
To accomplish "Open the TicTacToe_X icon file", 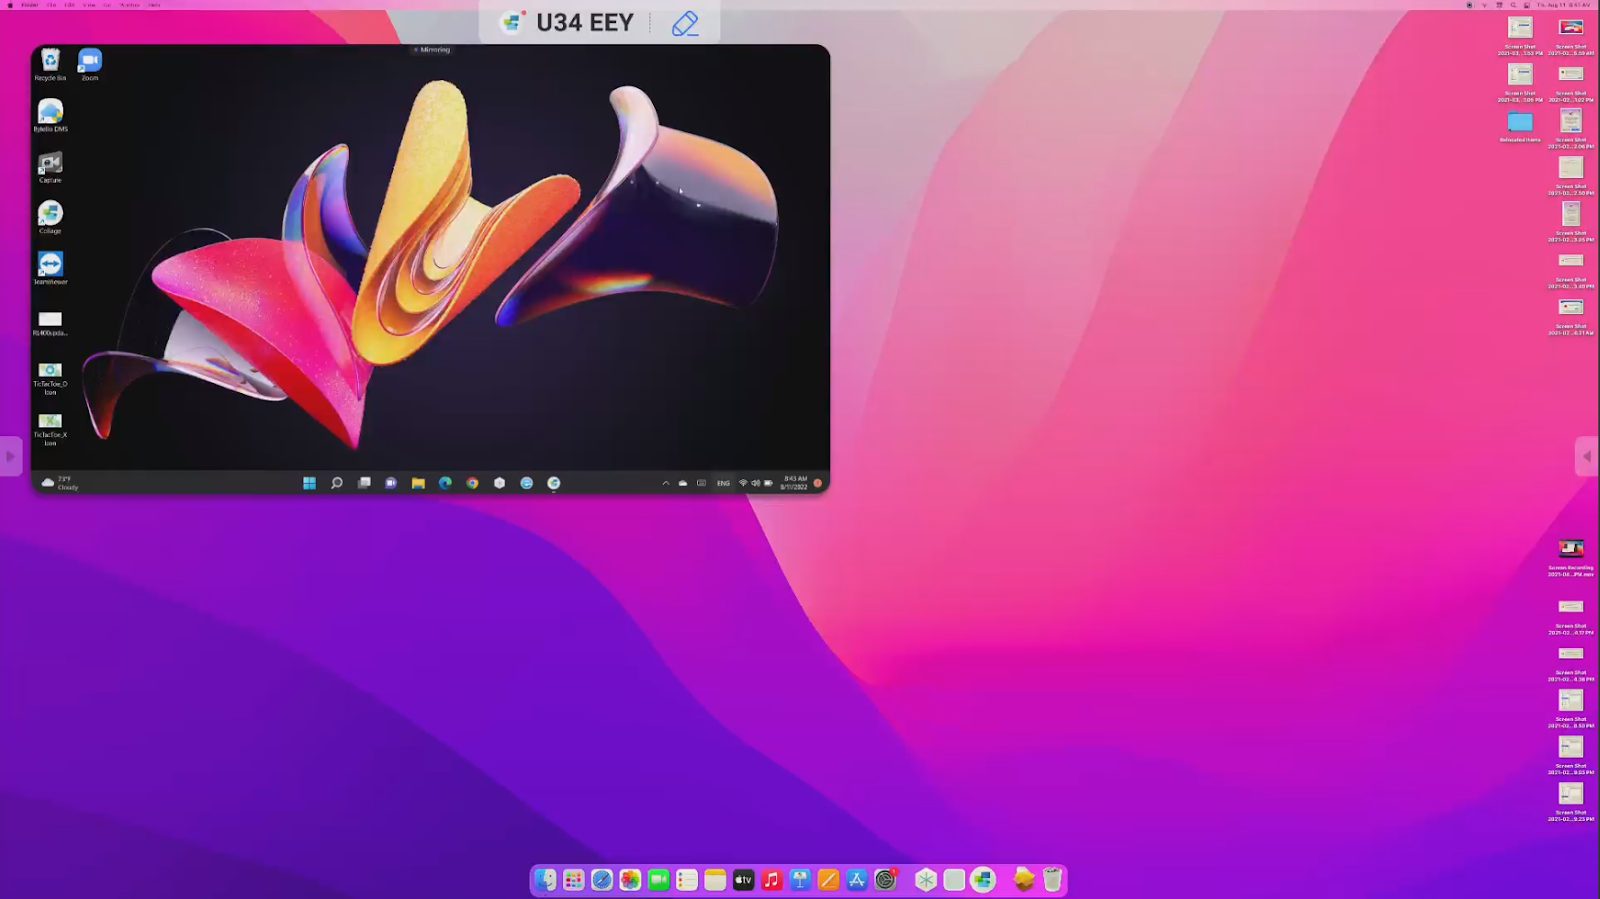I will (50, 429).
